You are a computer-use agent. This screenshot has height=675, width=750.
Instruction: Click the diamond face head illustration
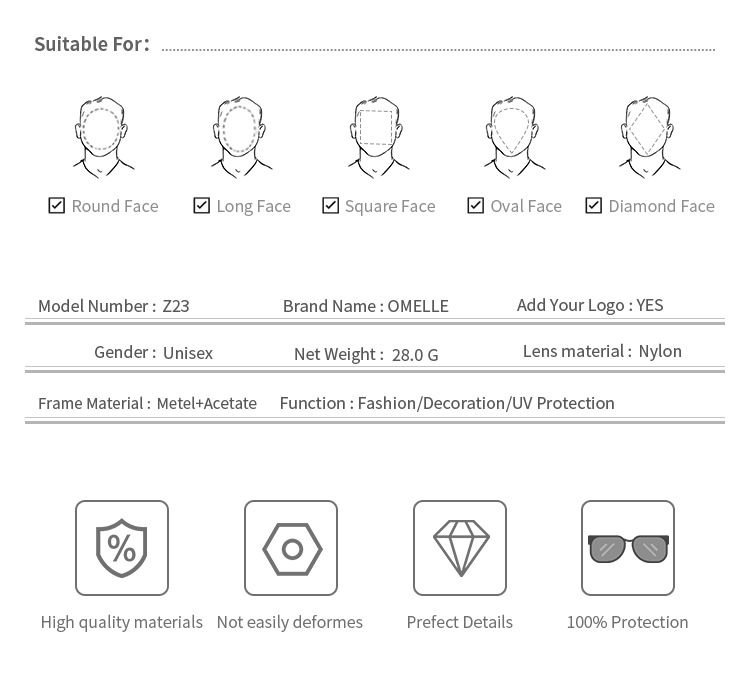(x=648, y=136)
